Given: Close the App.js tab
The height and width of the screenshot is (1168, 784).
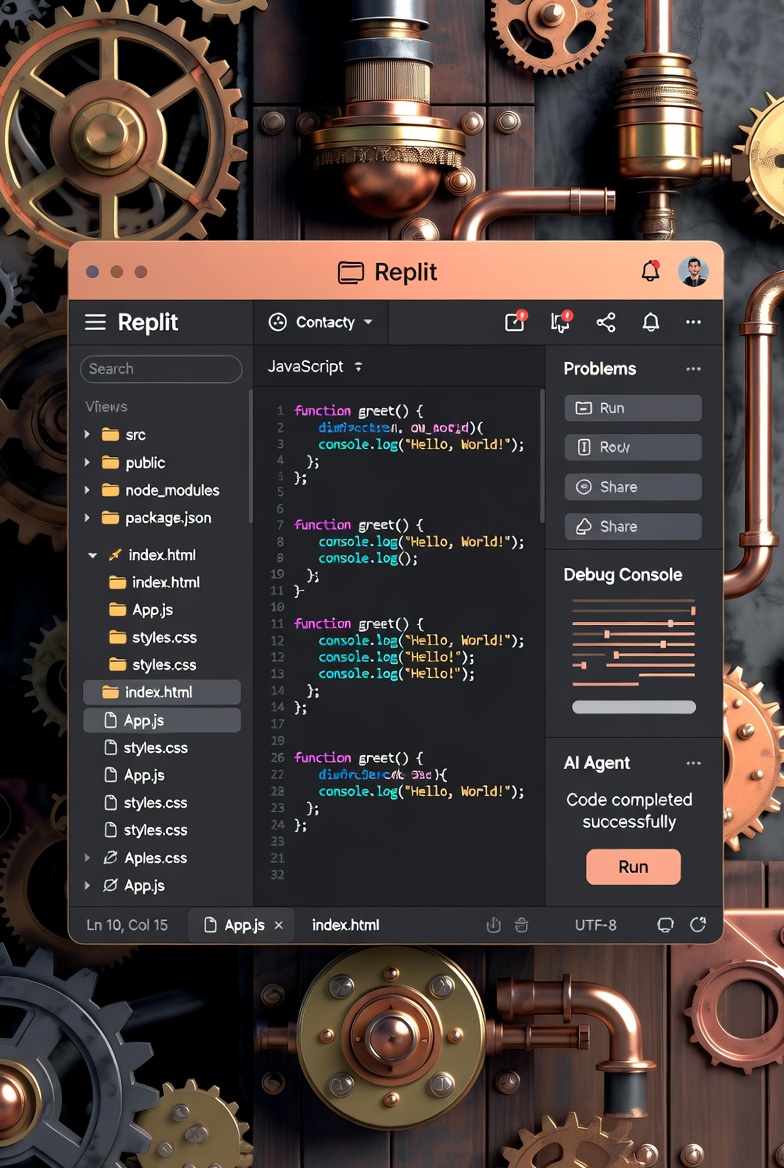Looking at the screenshot, I should tap(279, 926).
